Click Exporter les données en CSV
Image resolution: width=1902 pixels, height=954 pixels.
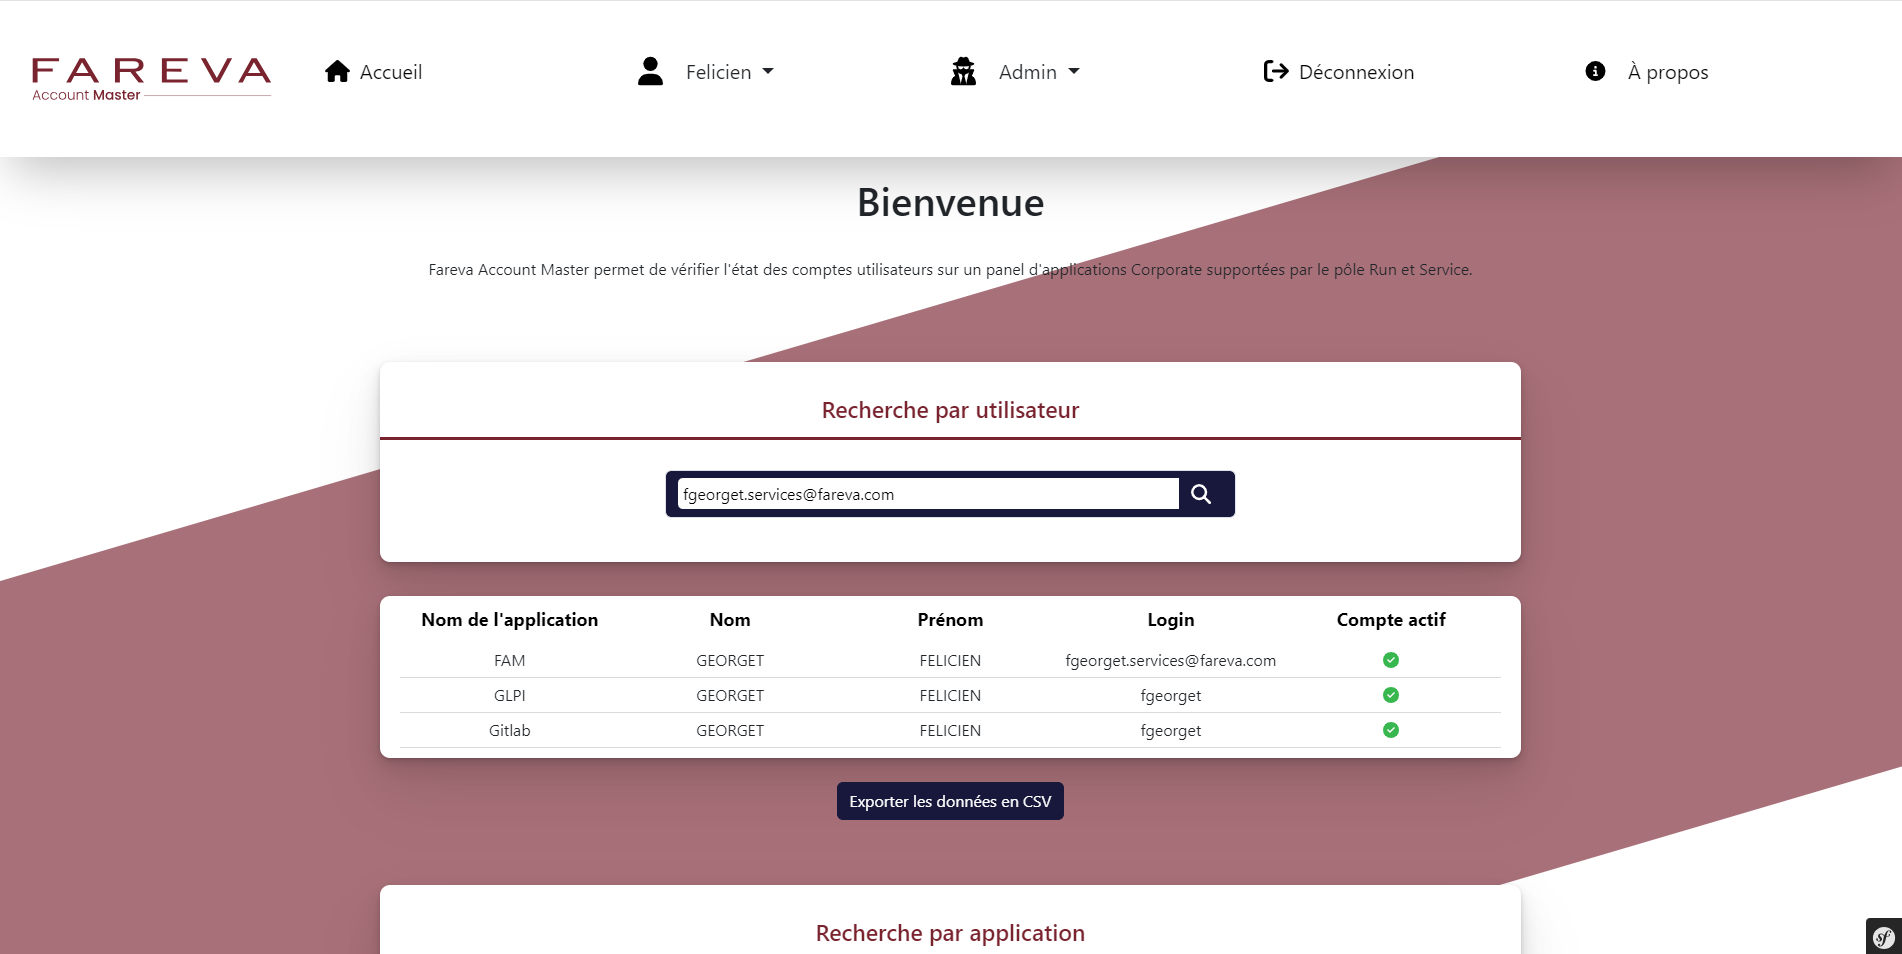(x=949, y=800)
